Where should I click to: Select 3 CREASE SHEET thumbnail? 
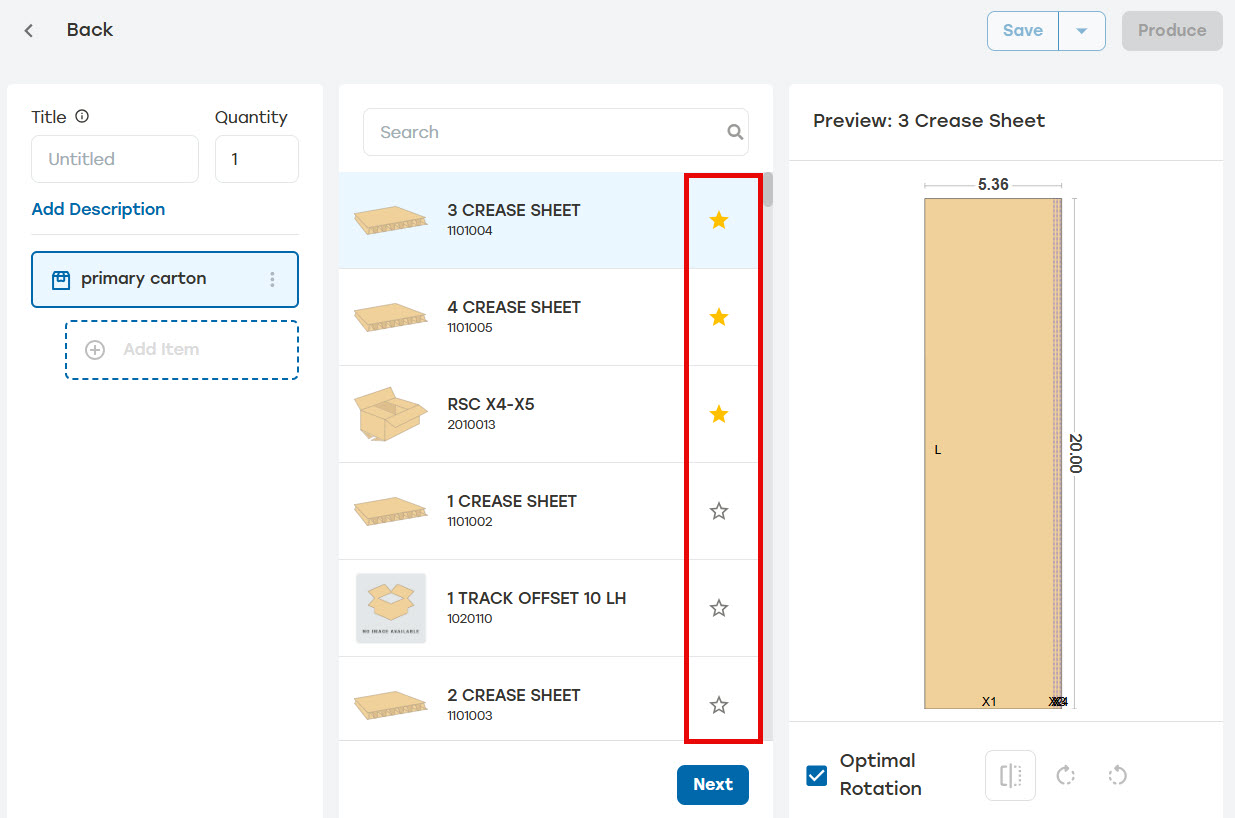click(x=391, y=221)
